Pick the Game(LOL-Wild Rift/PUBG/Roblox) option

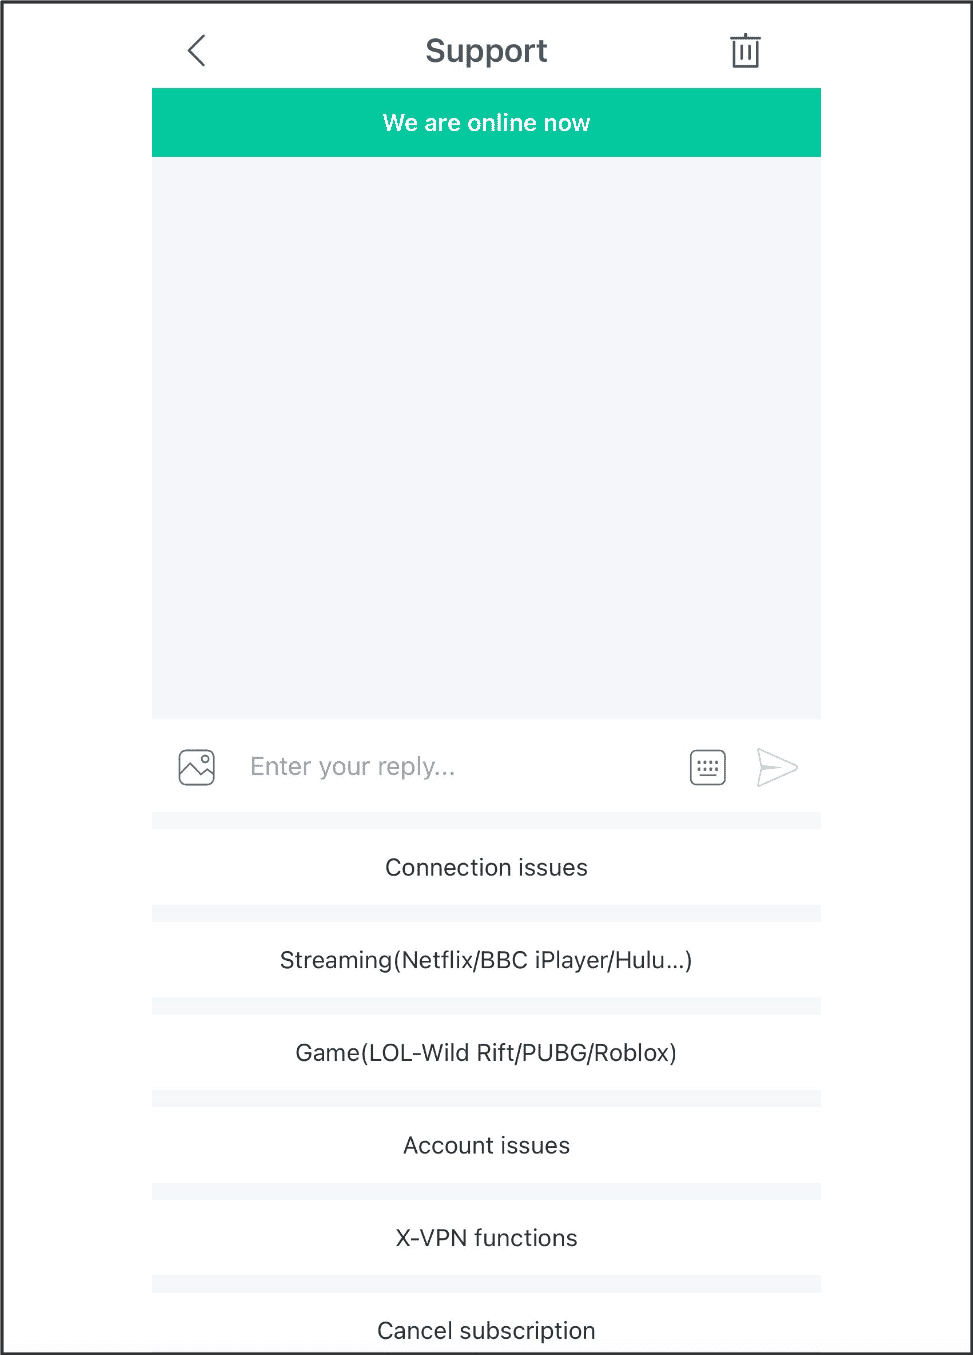[x=486, y=1053]
